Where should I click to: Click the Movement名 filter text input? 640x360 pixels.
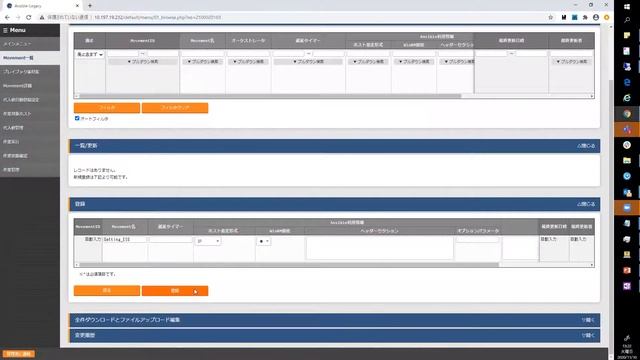203,54
